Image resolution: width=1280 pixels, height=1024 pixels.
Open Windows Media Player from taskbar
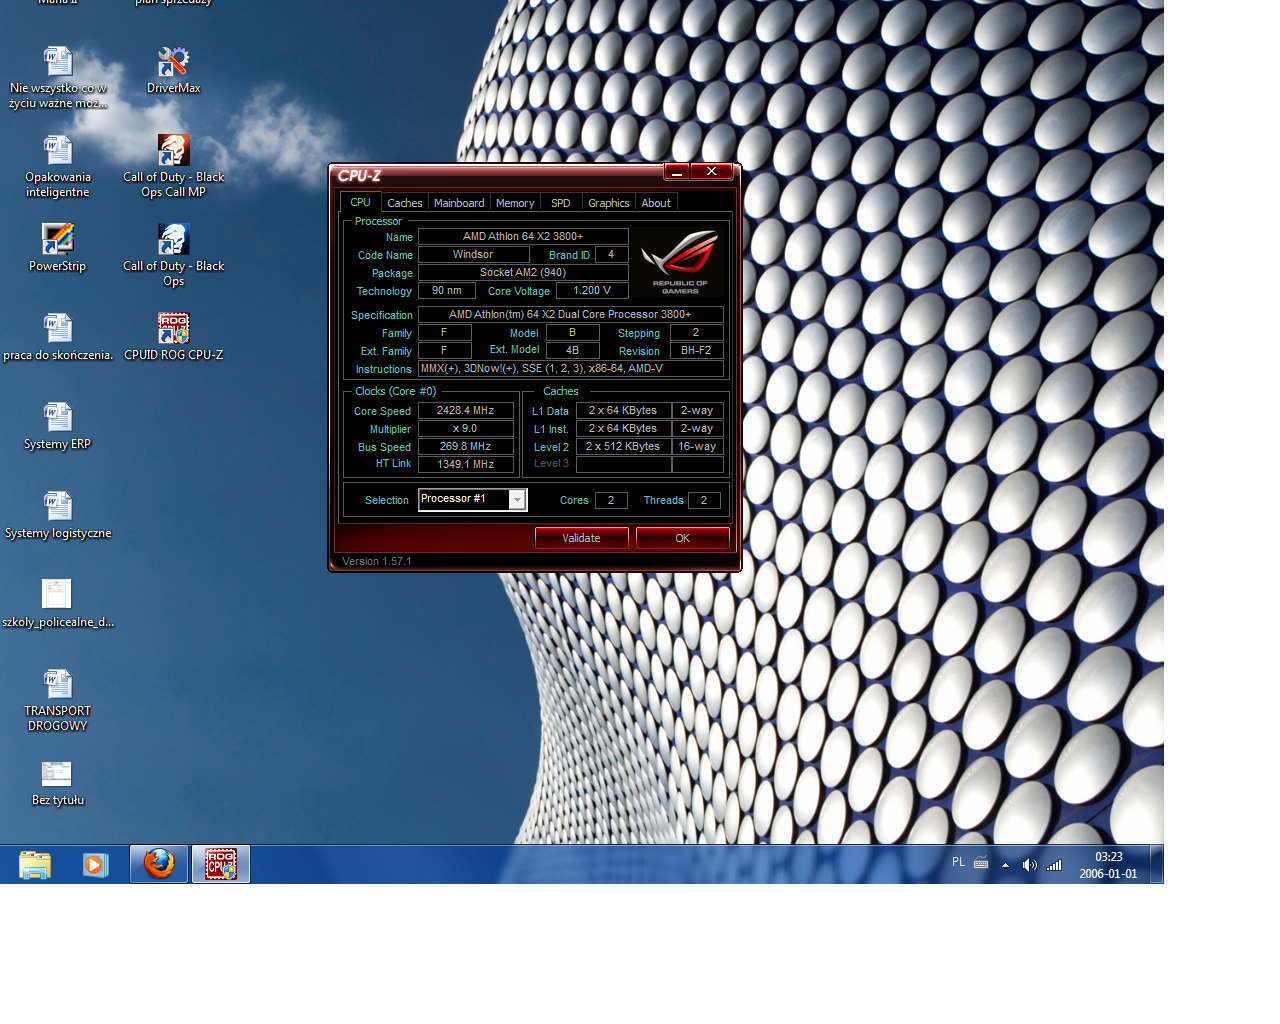(96, 864)
